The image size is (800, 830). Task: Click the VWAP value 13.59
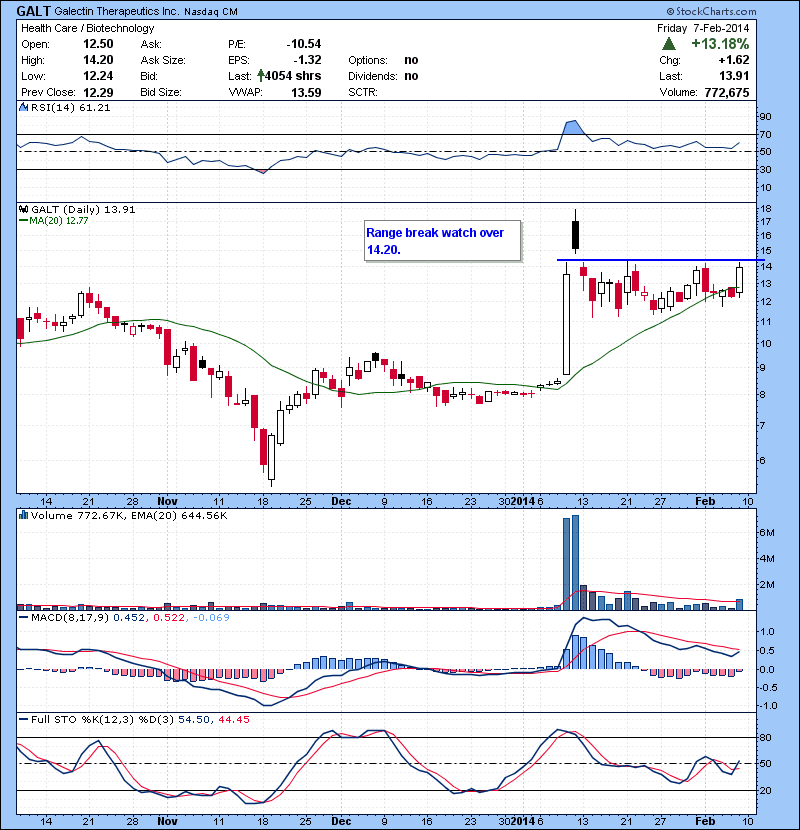click(306, 93)
